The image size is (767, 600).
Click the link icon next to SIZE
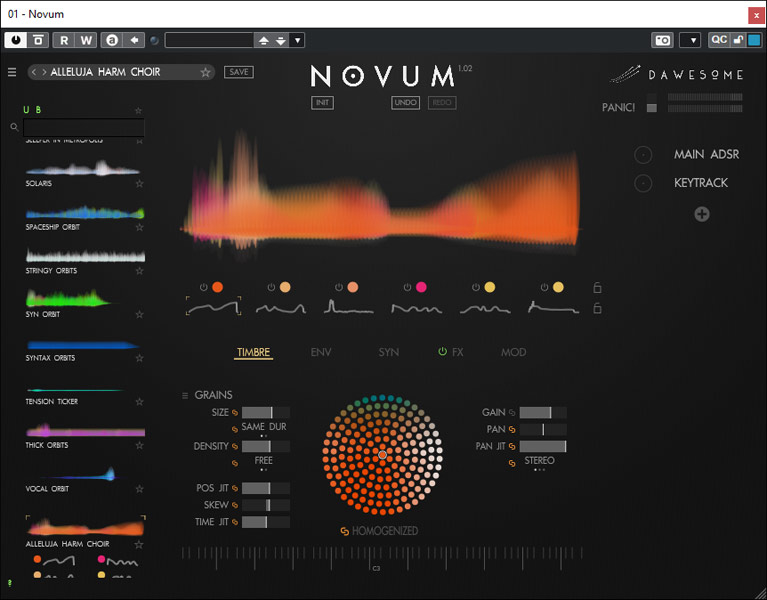click(x=235, y=412)
